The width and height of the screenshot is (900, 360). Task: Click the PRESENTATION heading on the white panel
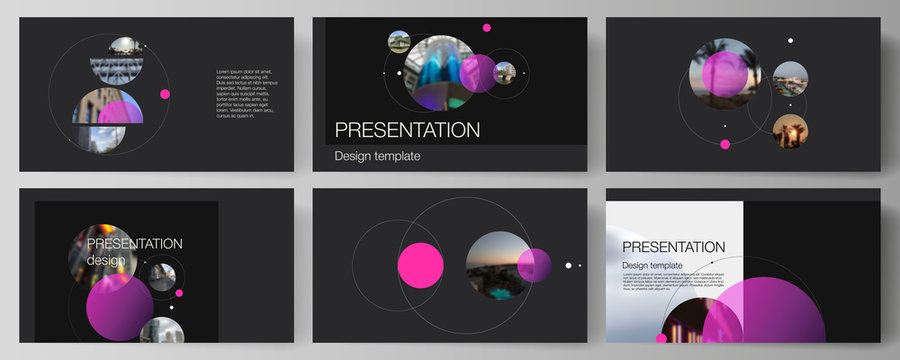tap(674, 247)
